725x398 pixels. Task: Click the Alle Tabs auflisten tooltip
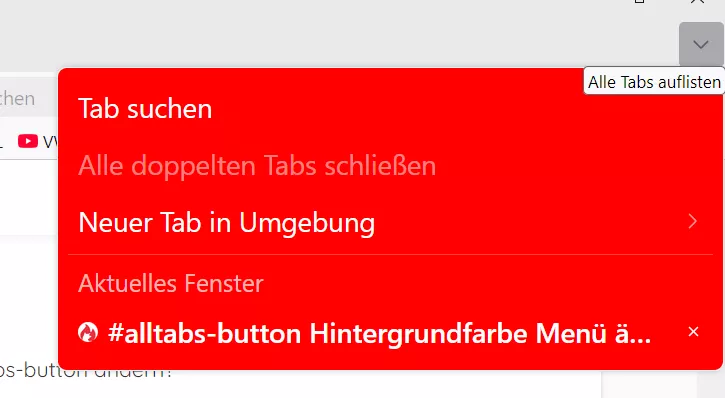point(654,82)
